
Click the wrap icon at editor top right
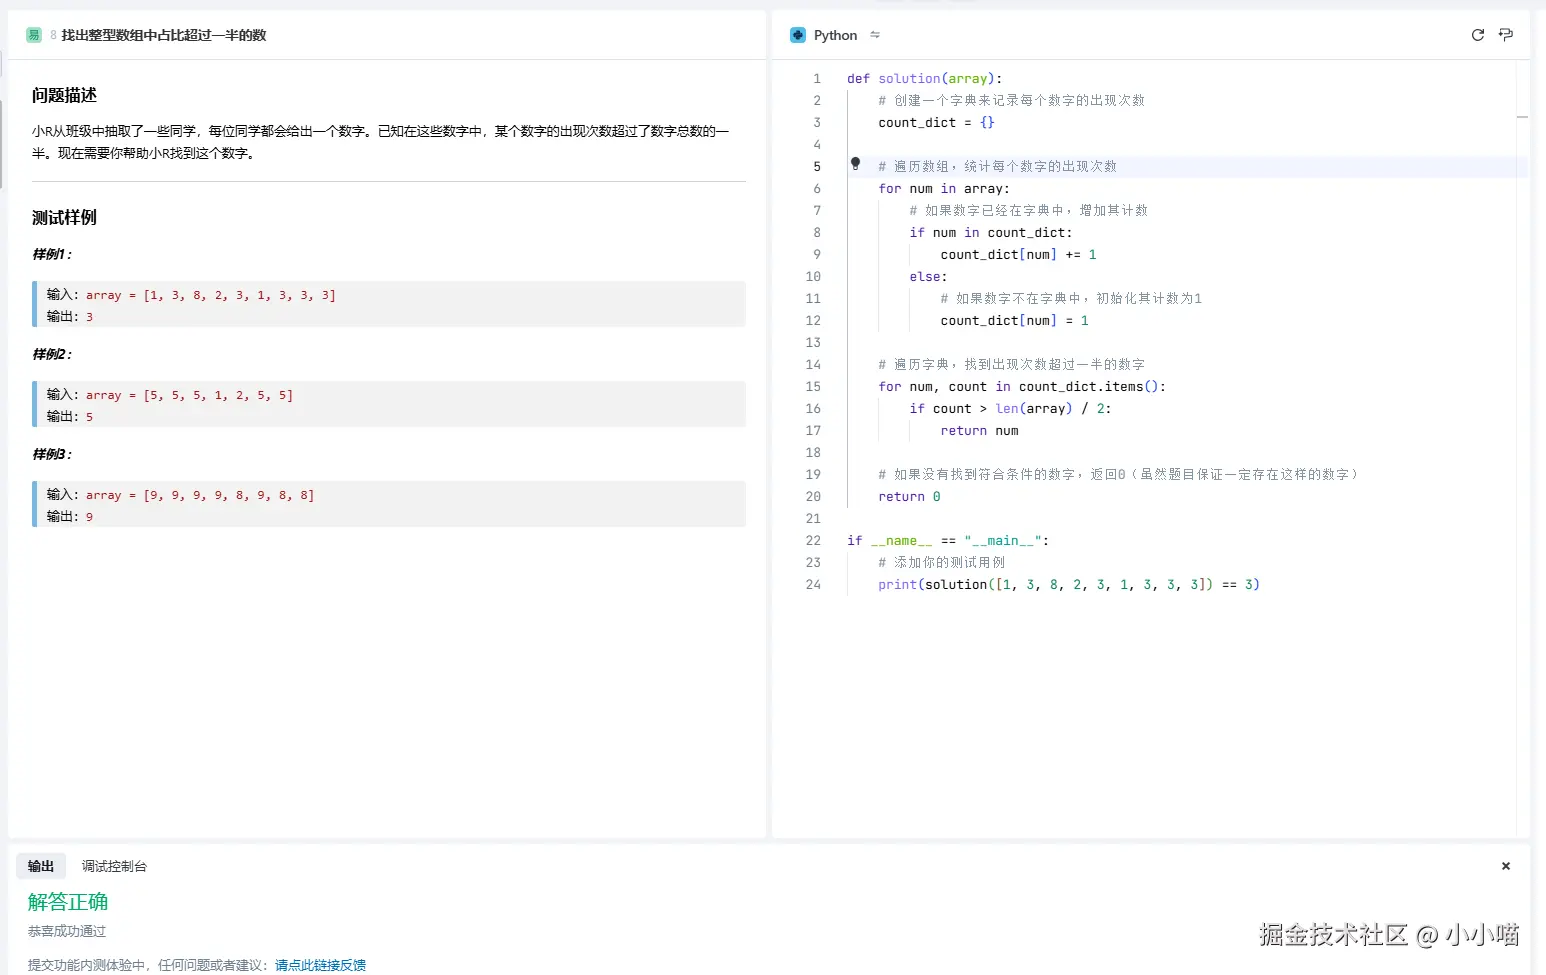tap(1506, 35)
